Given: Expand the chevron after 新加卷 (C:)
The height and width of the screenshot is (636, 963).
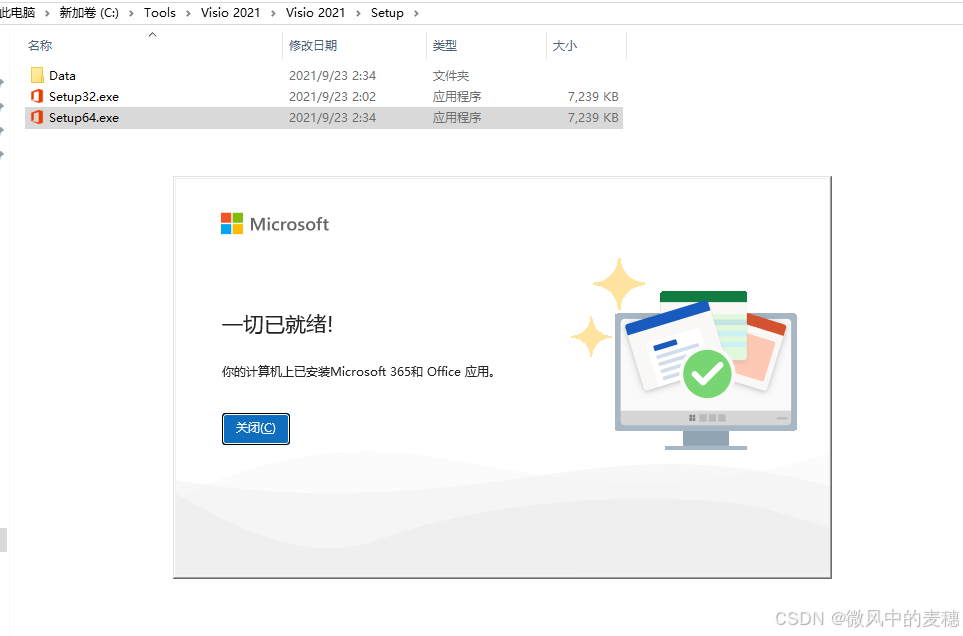Looking at the screenshot, I should [x=131, y=13].
